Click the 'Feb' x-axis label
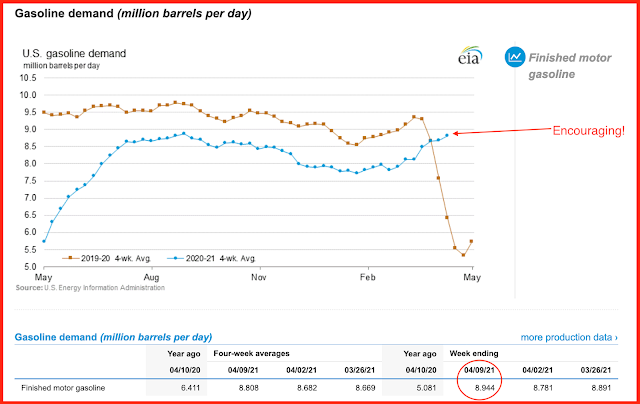 click(x=367, y=277)
